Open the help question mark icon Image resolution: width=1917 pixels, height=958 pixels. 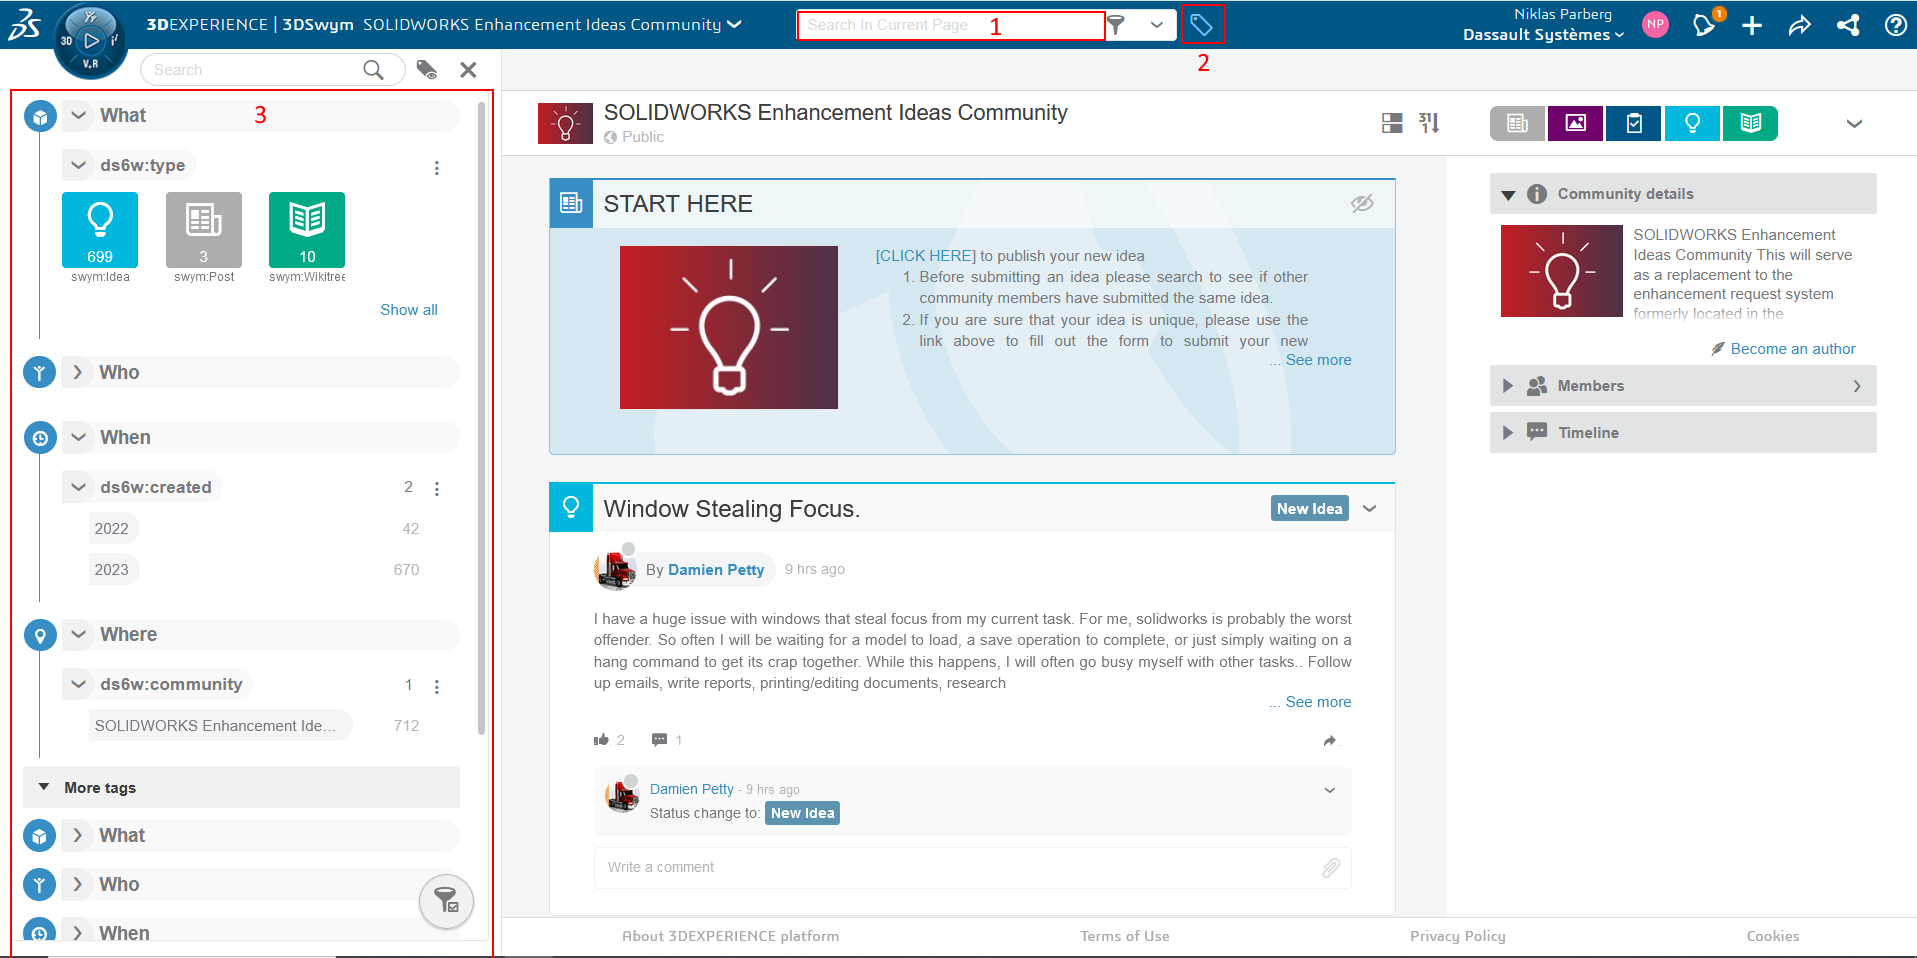tap(1895, 25)
